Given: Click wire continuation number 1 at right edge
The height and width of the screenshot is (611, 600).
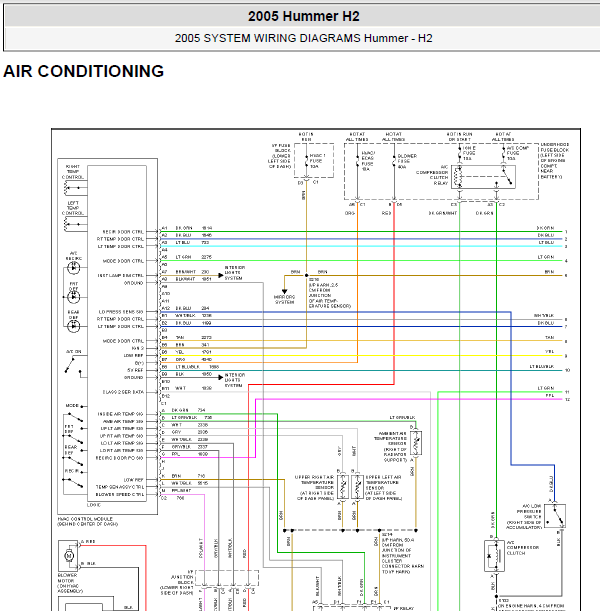Looking at the screenshot, I should (x=566, y=231).
